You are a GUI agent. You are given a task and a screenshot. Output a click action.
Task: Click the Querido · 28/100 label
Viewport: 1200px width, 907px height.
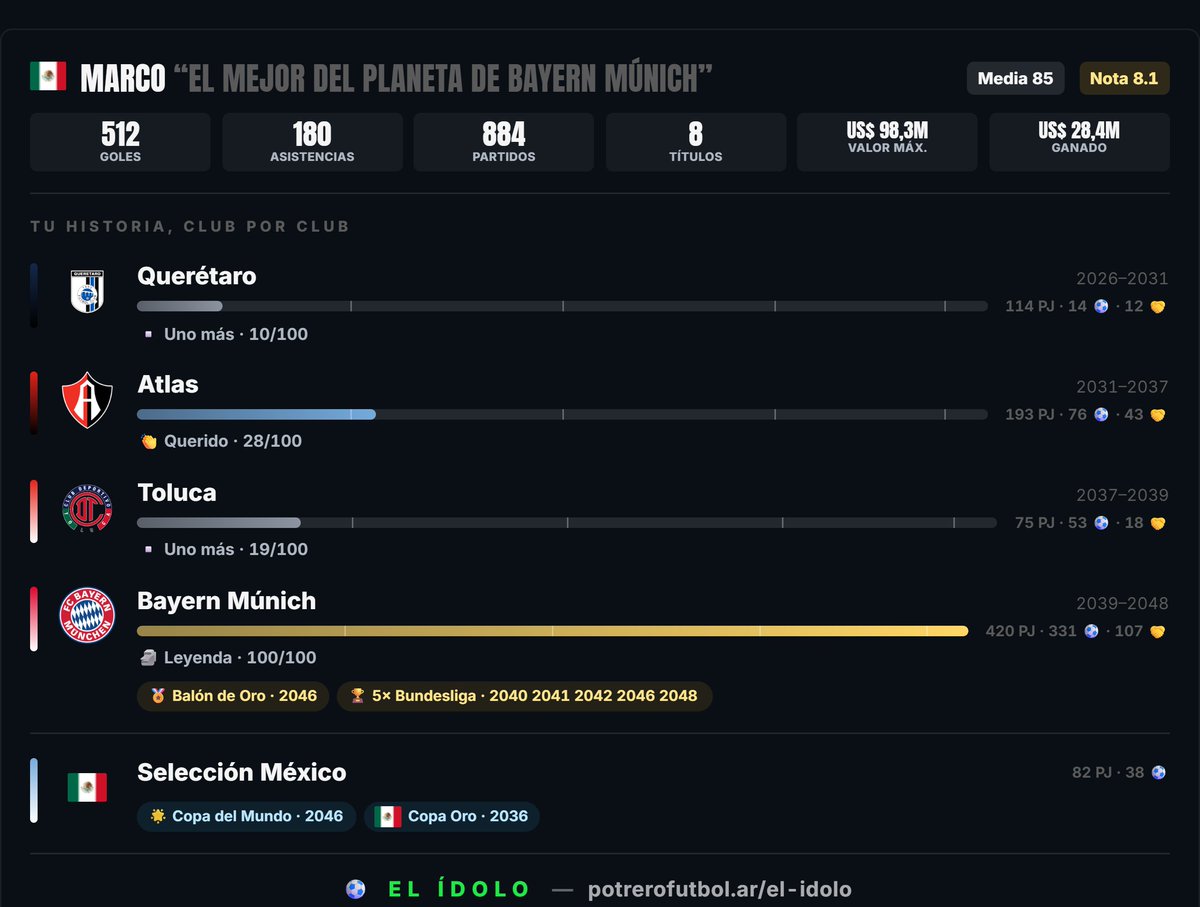tap(232, 441)
